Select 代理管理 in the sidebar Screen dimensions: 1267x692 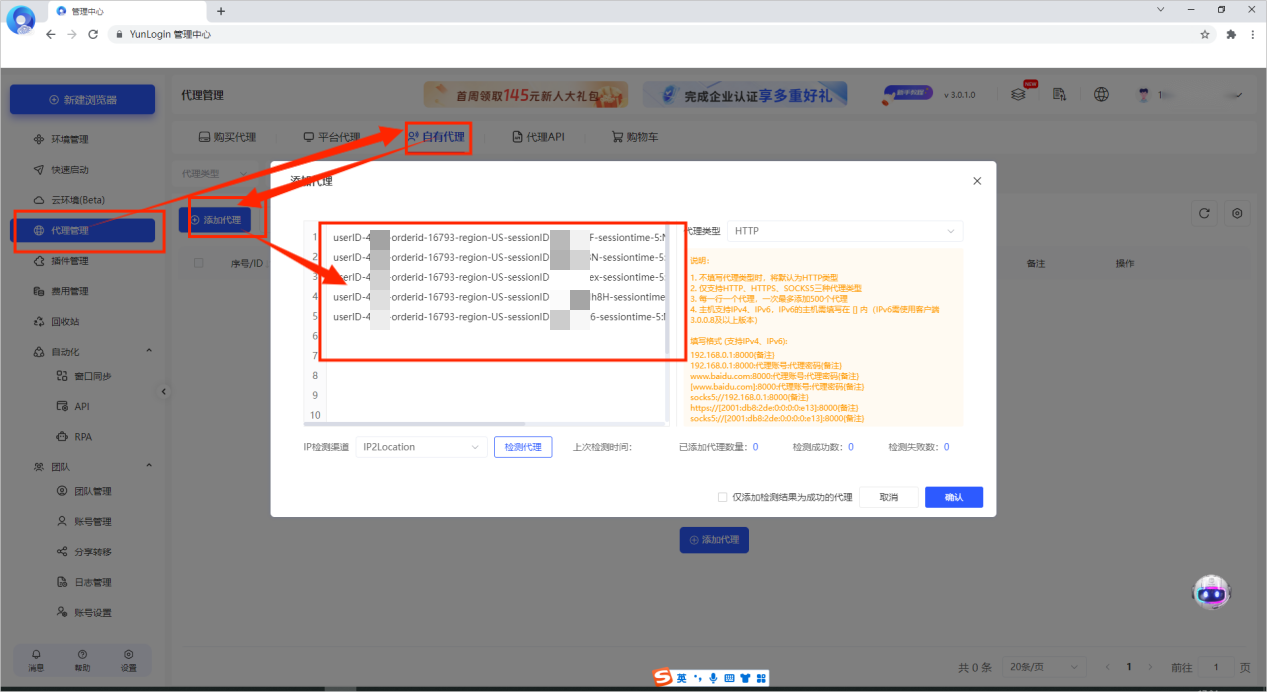(82, 231)
